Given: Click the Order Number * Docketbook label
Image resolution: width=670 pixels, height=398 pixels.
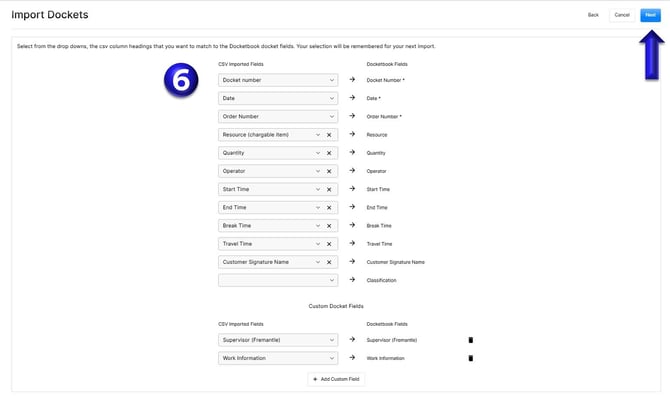Looking at the screenshot, I should (384, 116).
